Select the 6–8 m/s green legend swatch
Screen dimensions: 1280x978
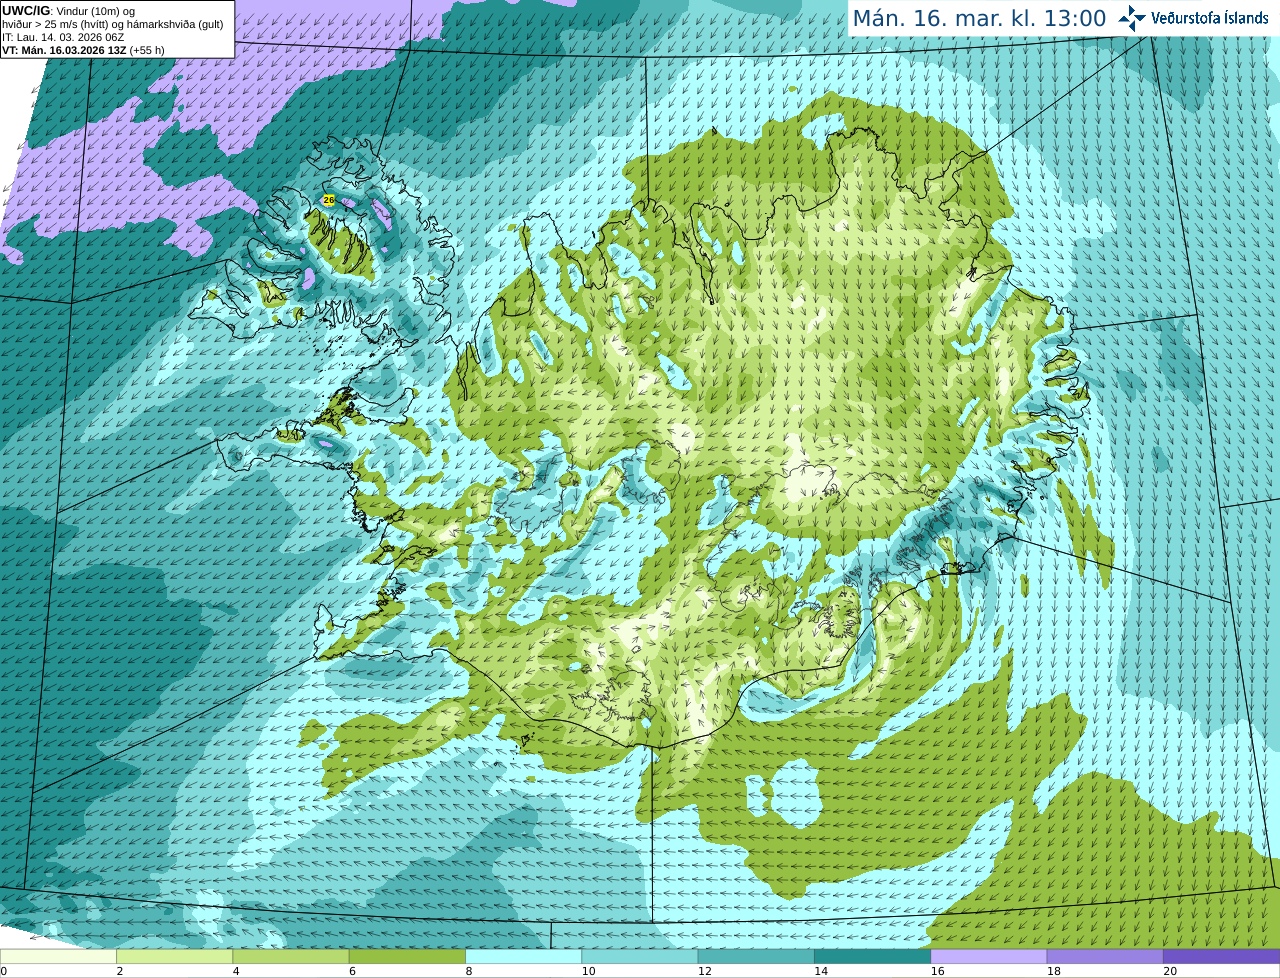[407, 957]
